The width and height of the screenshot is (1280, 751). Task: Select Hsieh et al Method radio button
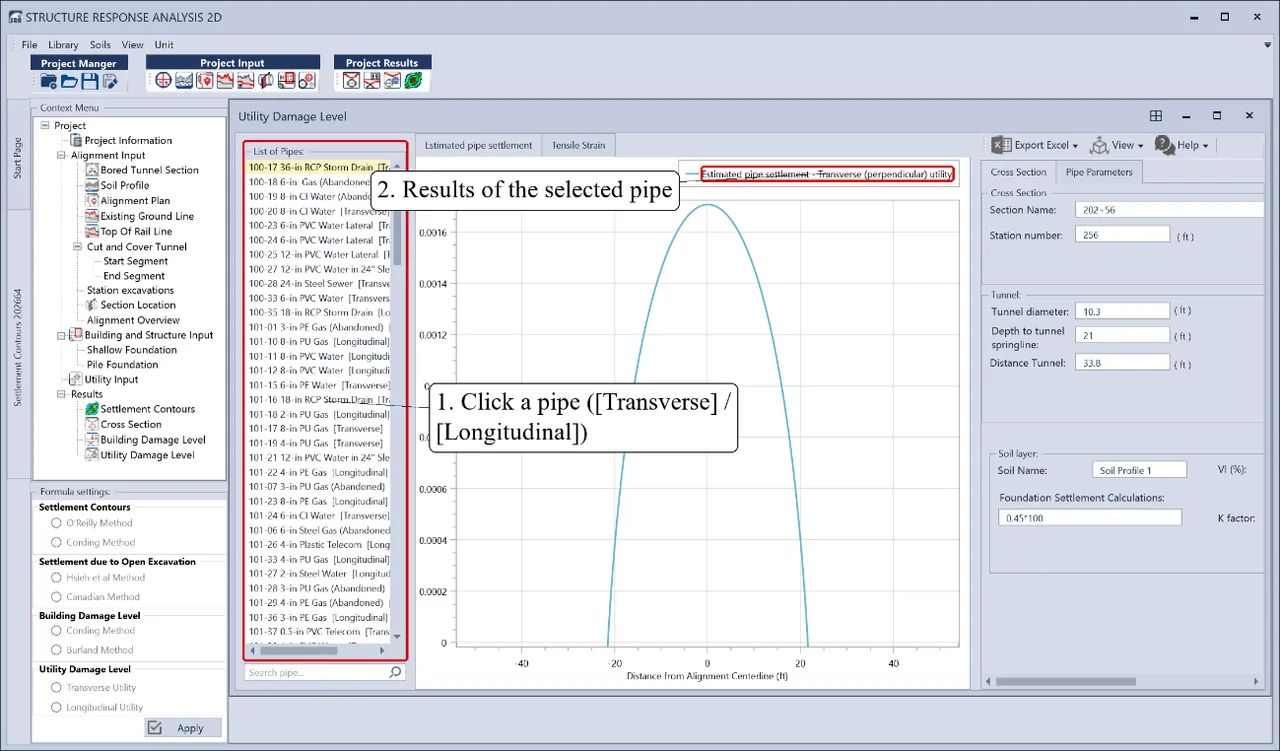coord(57,577)
